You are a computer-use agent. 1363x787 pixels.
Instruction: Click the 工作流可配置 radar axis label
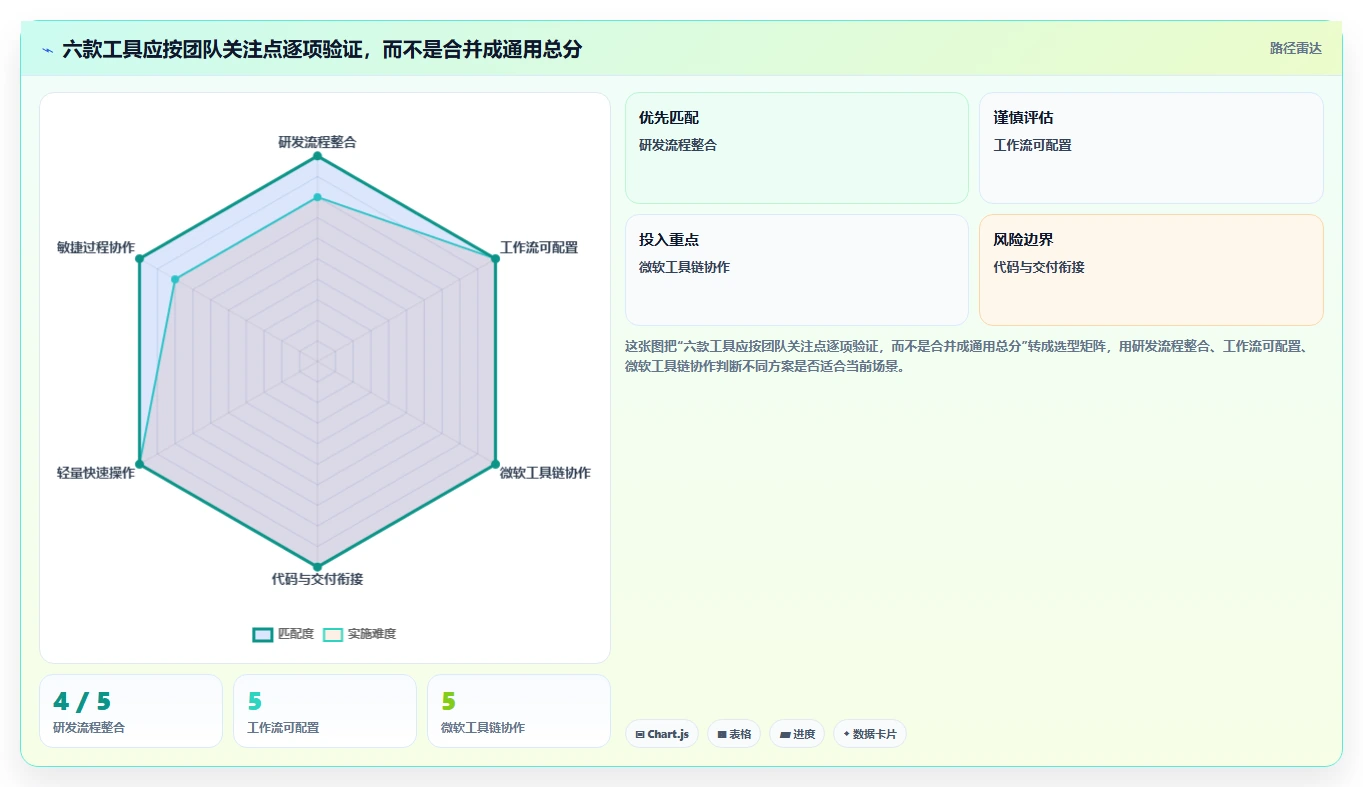point(539,247)
